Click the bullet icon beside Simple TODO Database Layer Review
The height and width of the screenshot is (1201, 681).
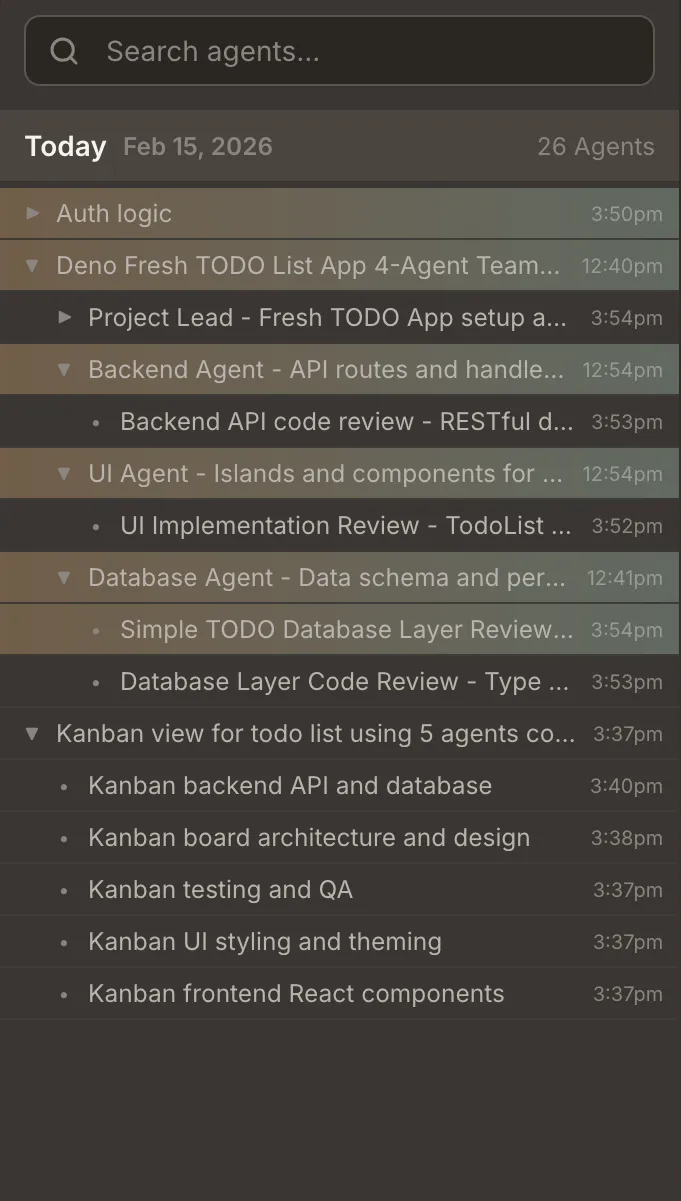(x=95, y=629)
